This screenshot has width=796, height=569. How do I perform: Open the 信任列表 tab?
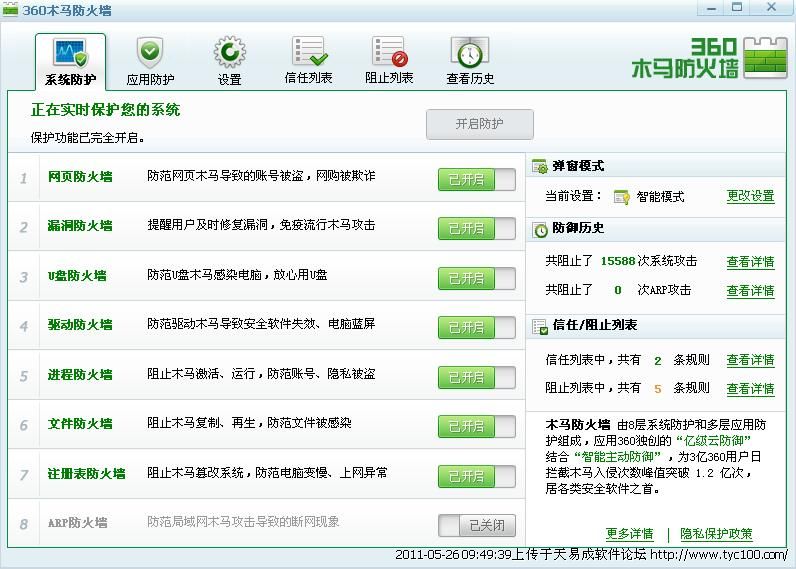309,61
